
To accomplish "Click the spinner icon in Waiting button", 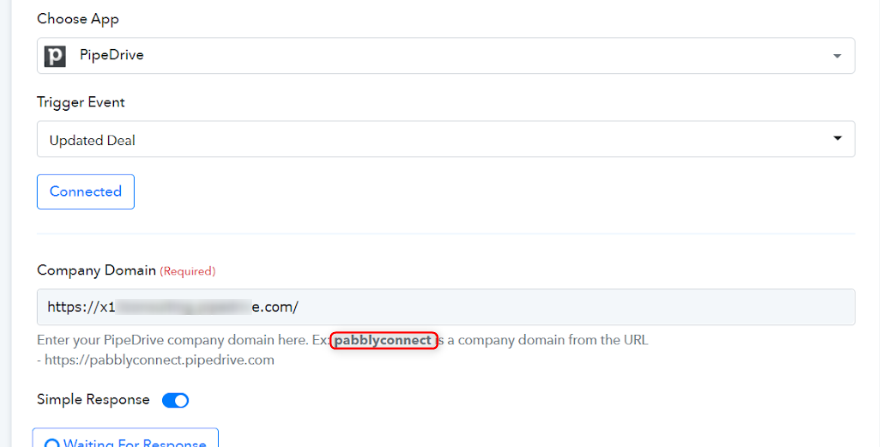I will pos(52,443).
